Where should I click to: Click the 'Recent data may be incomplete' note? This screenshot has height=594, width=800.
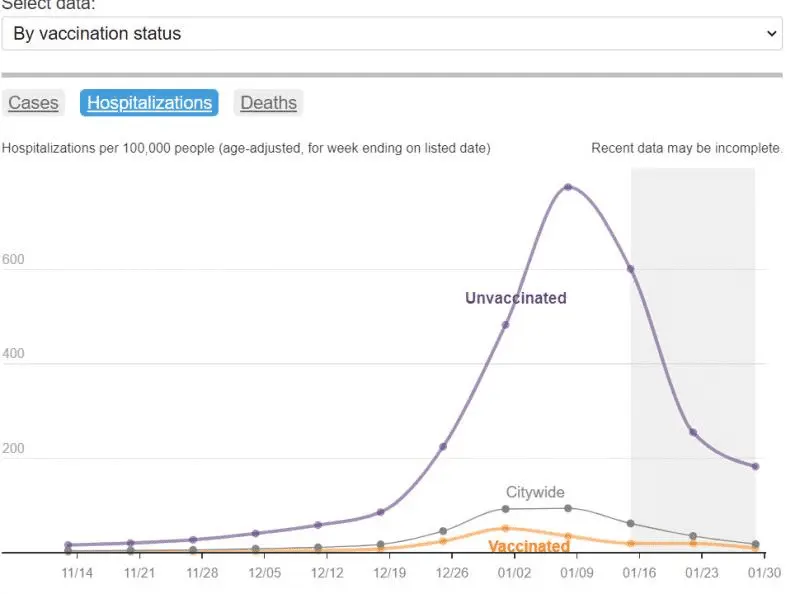pyautogui.click(x=686, y=148)
